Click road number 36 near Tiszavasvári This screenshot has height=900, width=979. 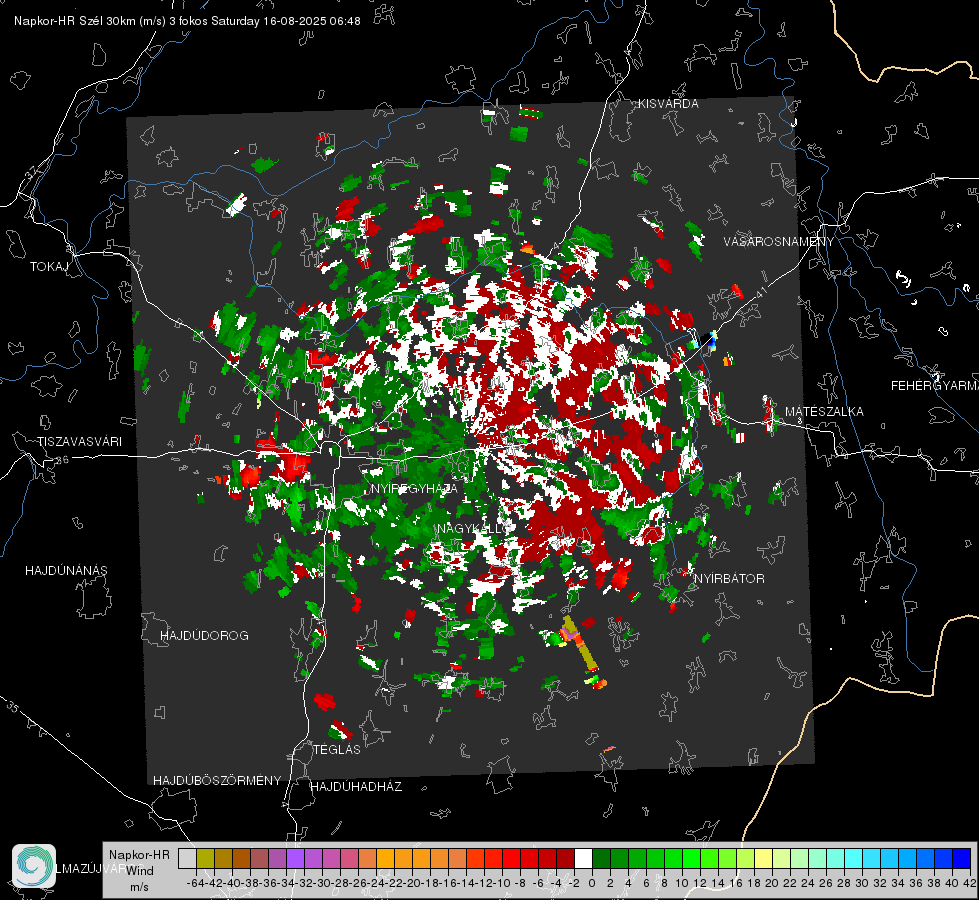(x=62, y=460)
